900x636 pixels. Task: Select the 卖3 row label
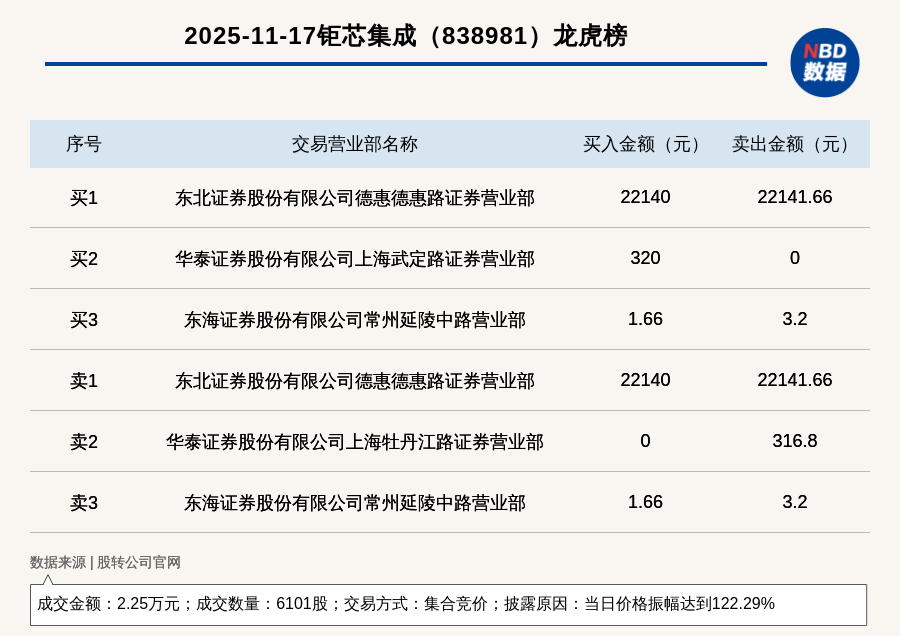(84, 503)
